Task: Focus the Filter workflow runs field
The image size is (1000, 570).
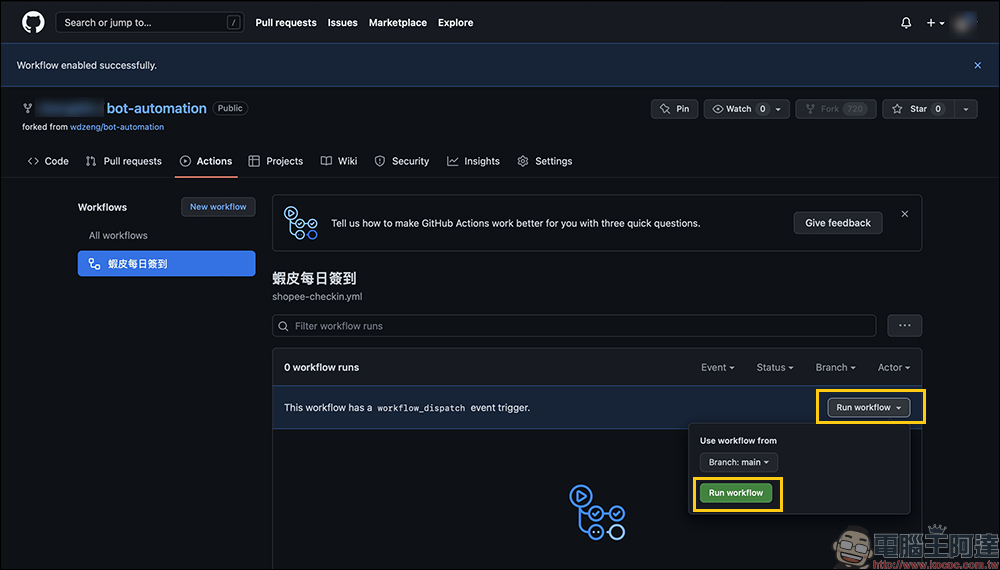Action: tap(574, 326)
